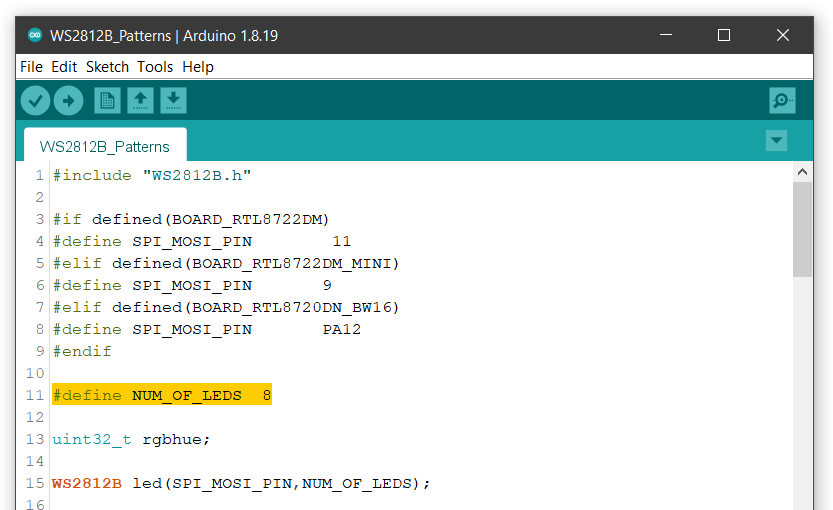Place cursor on the #include WS2812B.h line
833x510 pixels.
tap(151, 175)
